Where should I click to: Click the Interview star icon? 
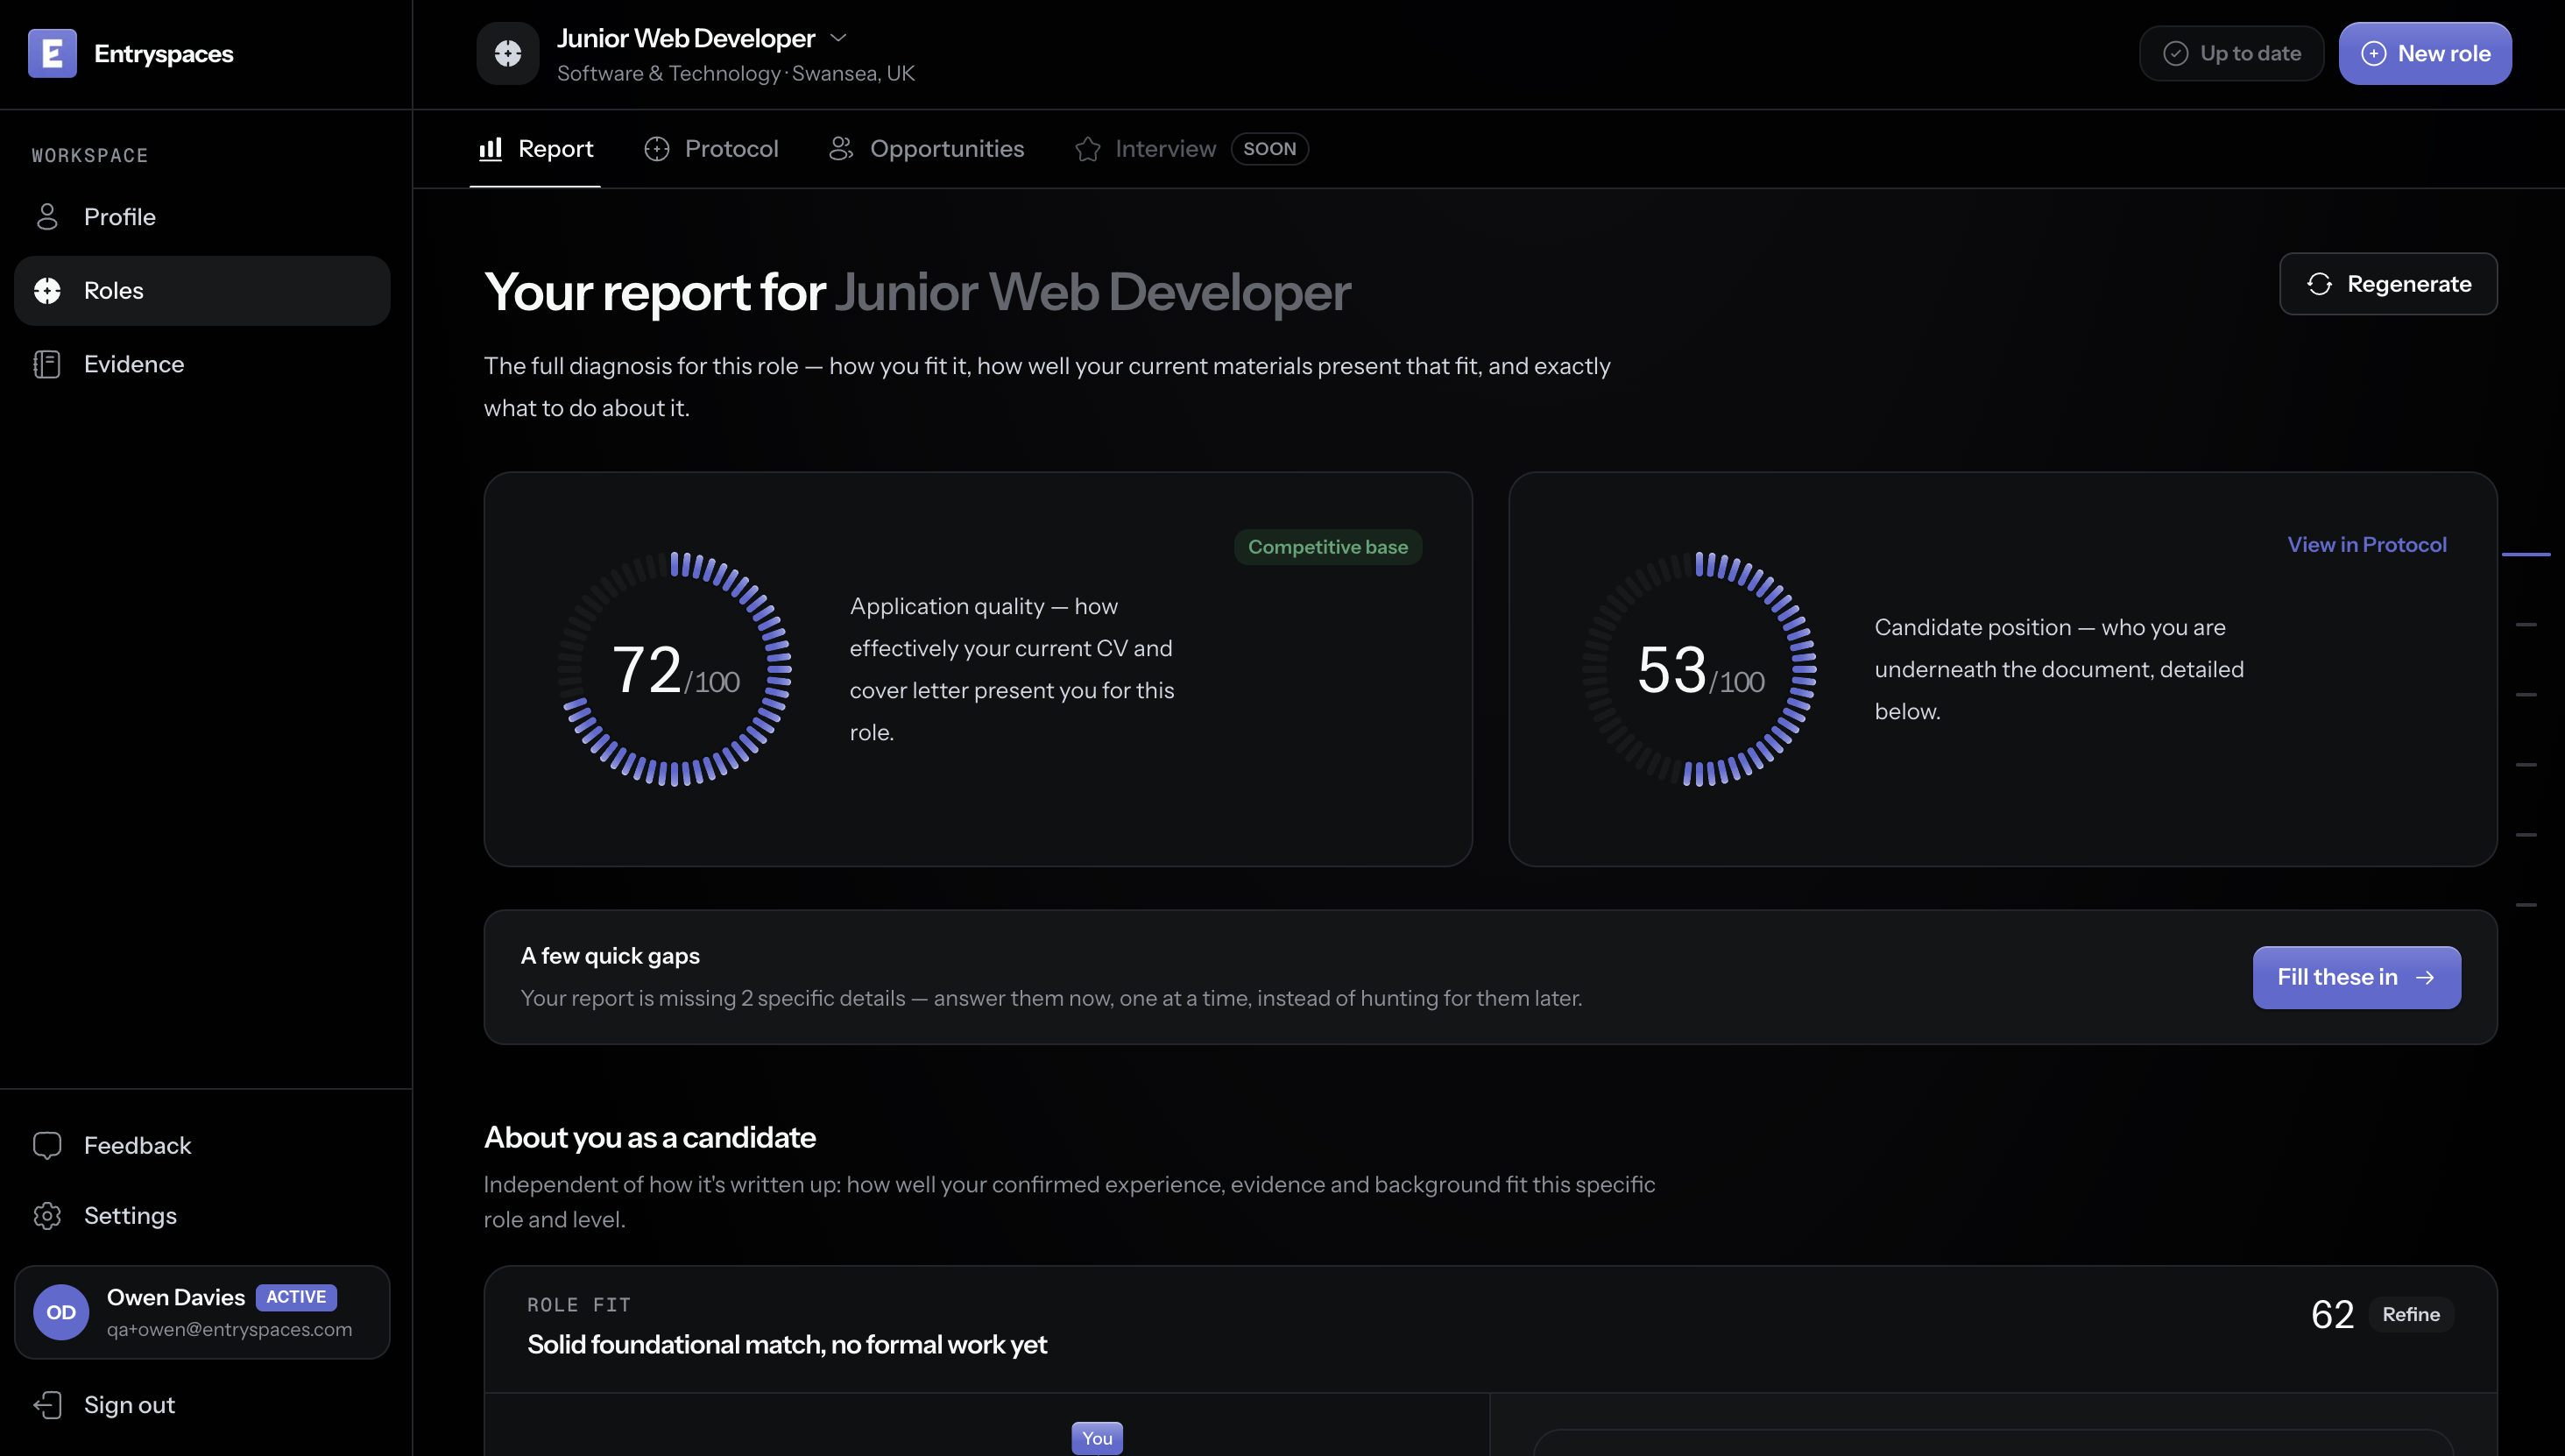[1088, 149]
